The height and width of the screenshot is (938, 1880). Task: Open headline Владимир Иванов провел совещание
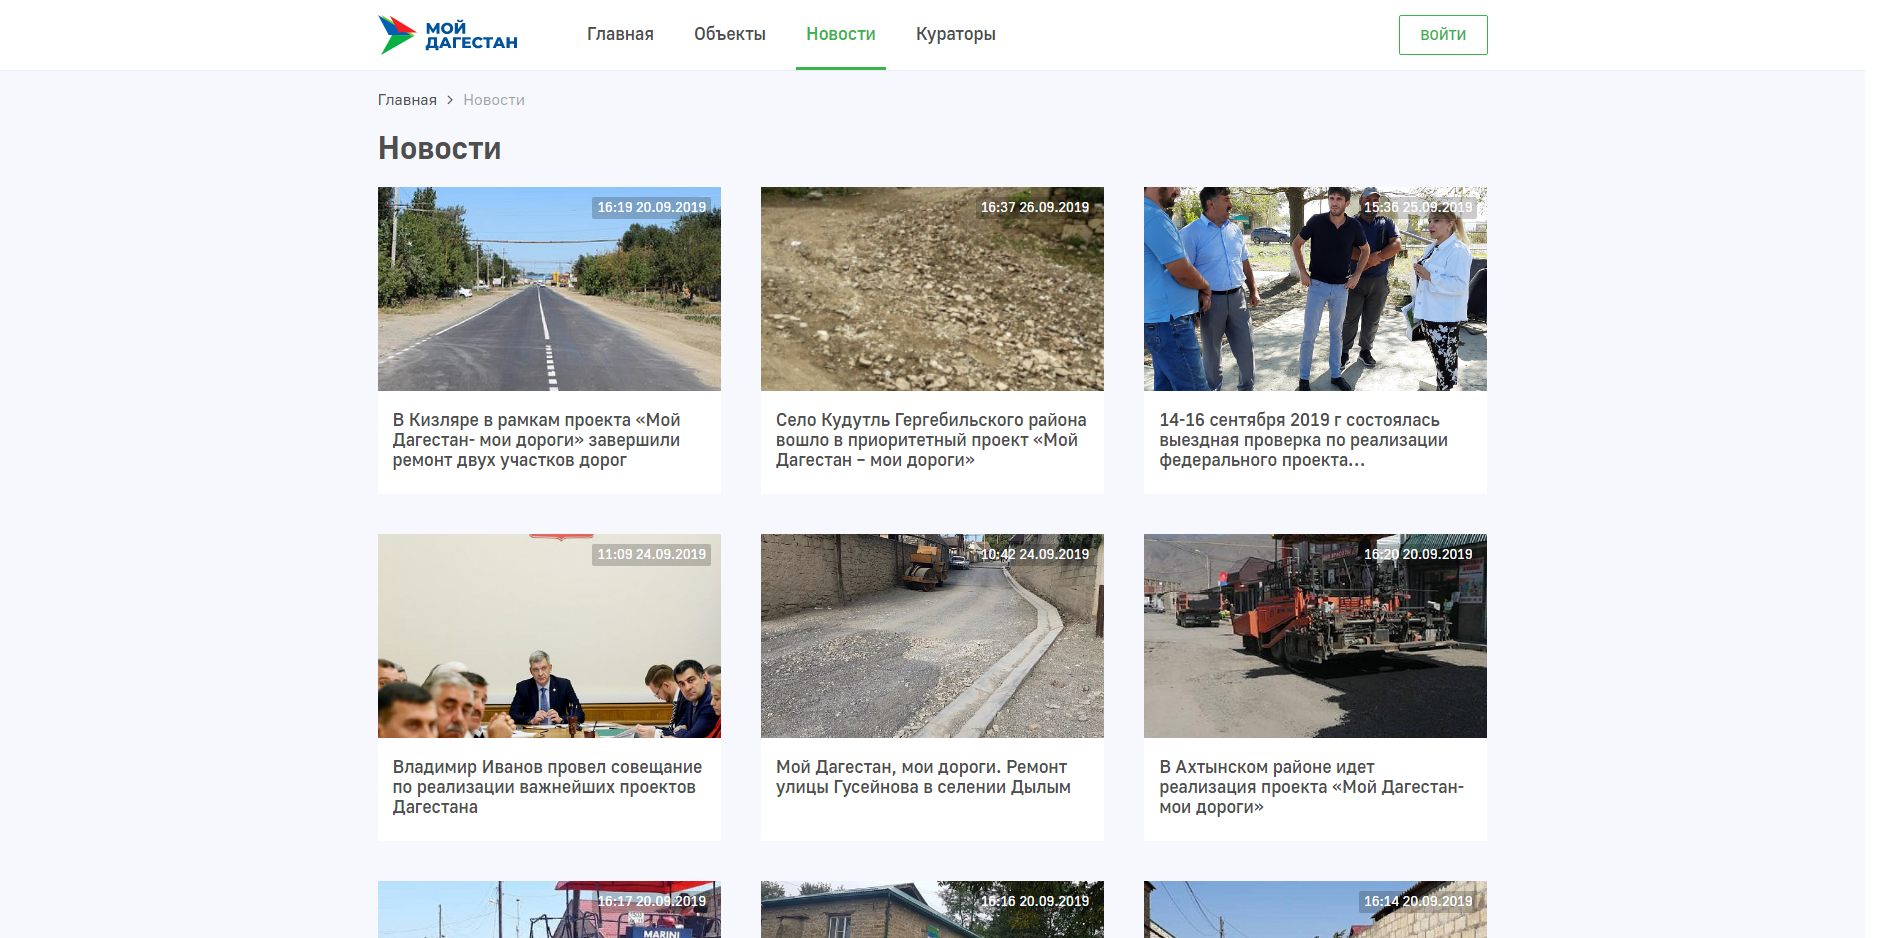[x=547, y=787]
